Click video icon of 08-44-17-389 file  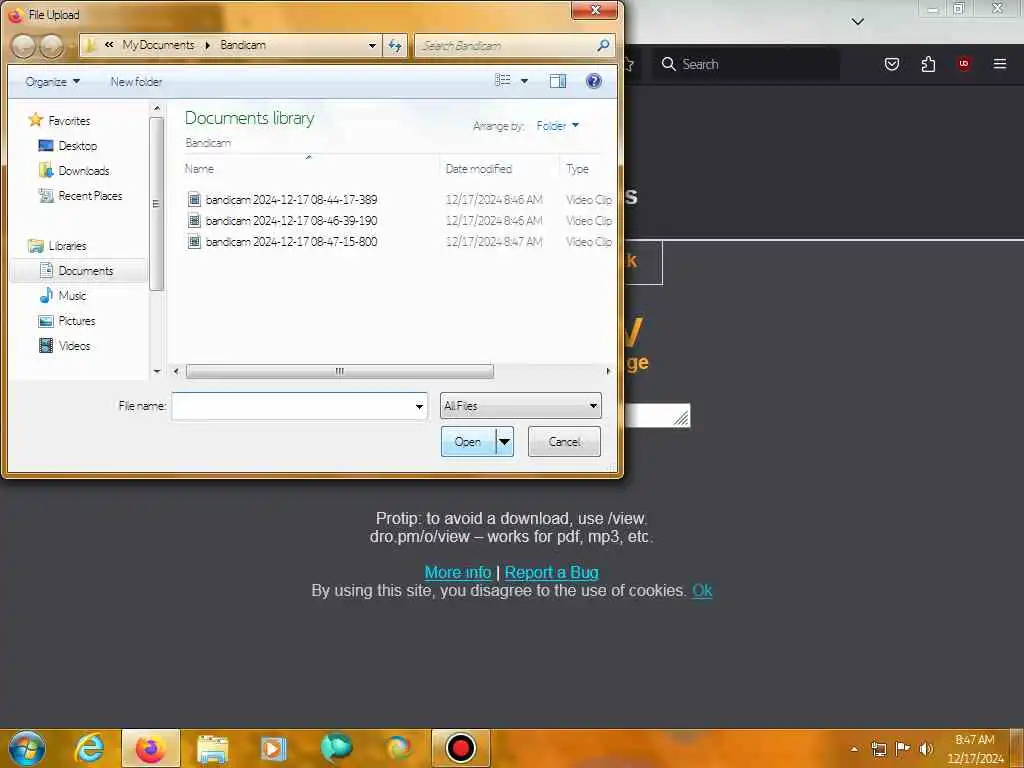194,199
